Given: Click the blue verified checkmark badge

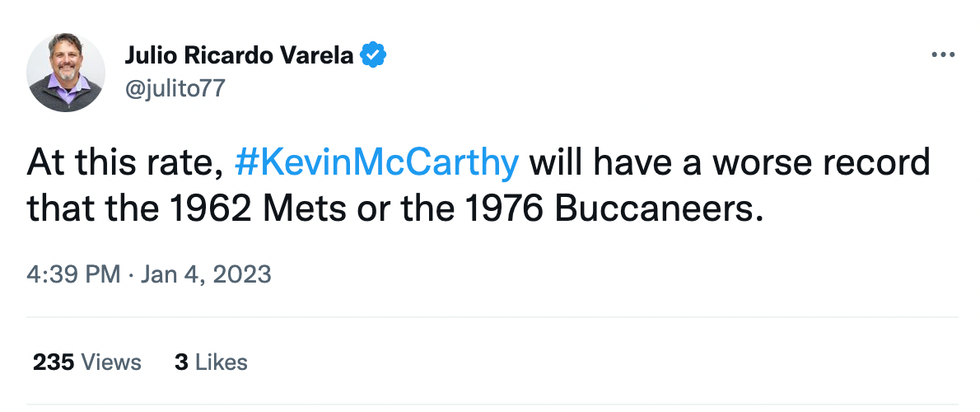Looking at the screenshot, I should click(x=373, y=55).
